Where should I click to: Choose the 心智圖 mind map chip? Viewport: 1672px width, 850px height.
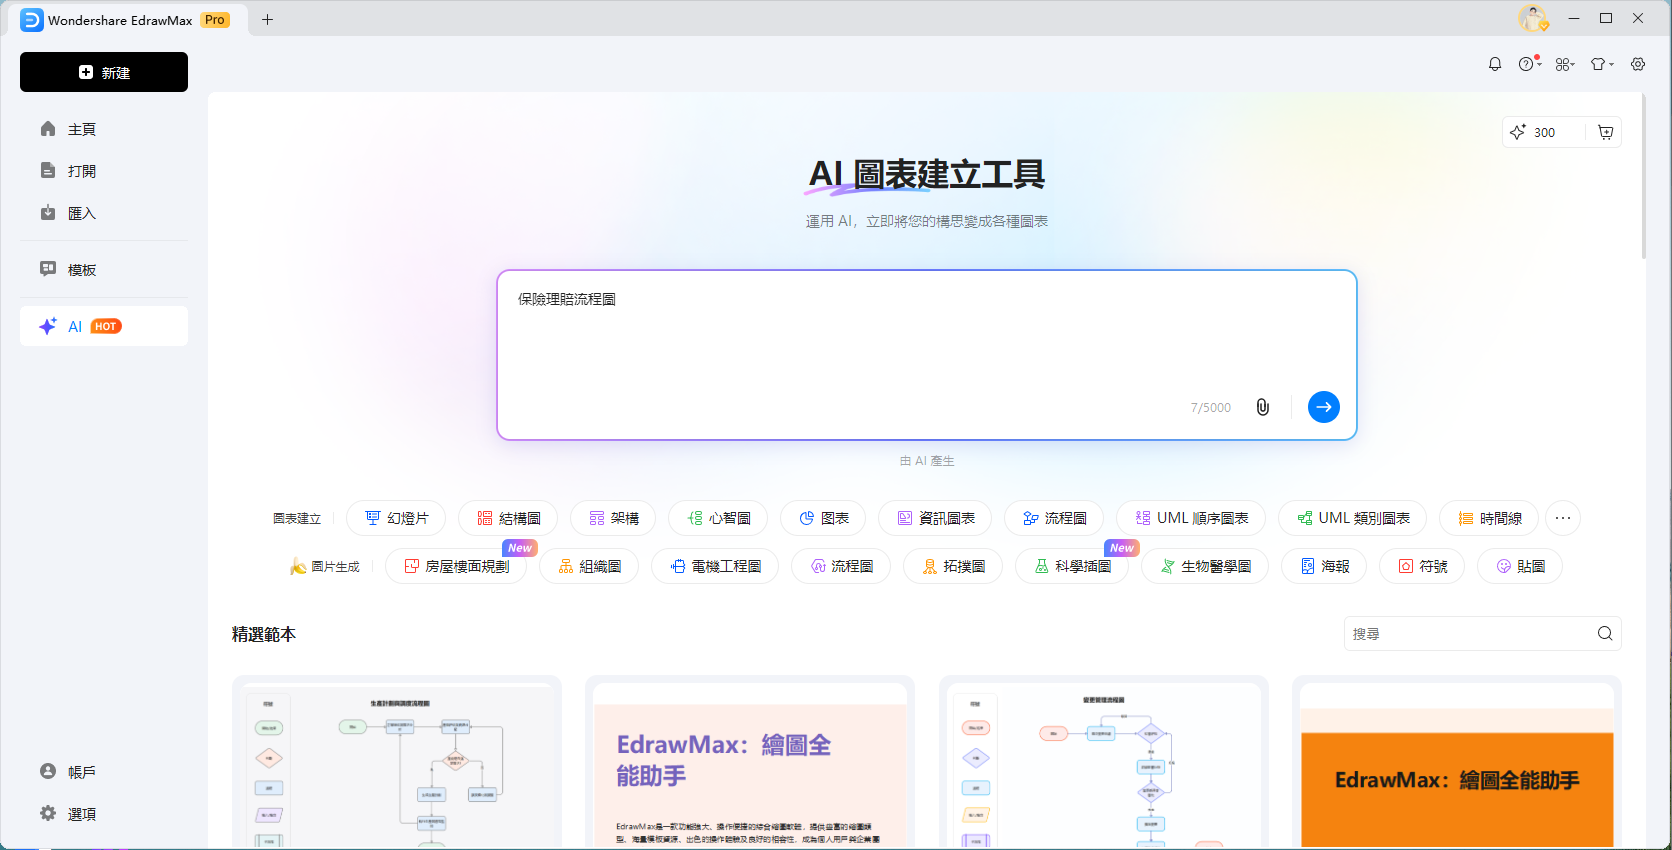click(x=718, y=518)
